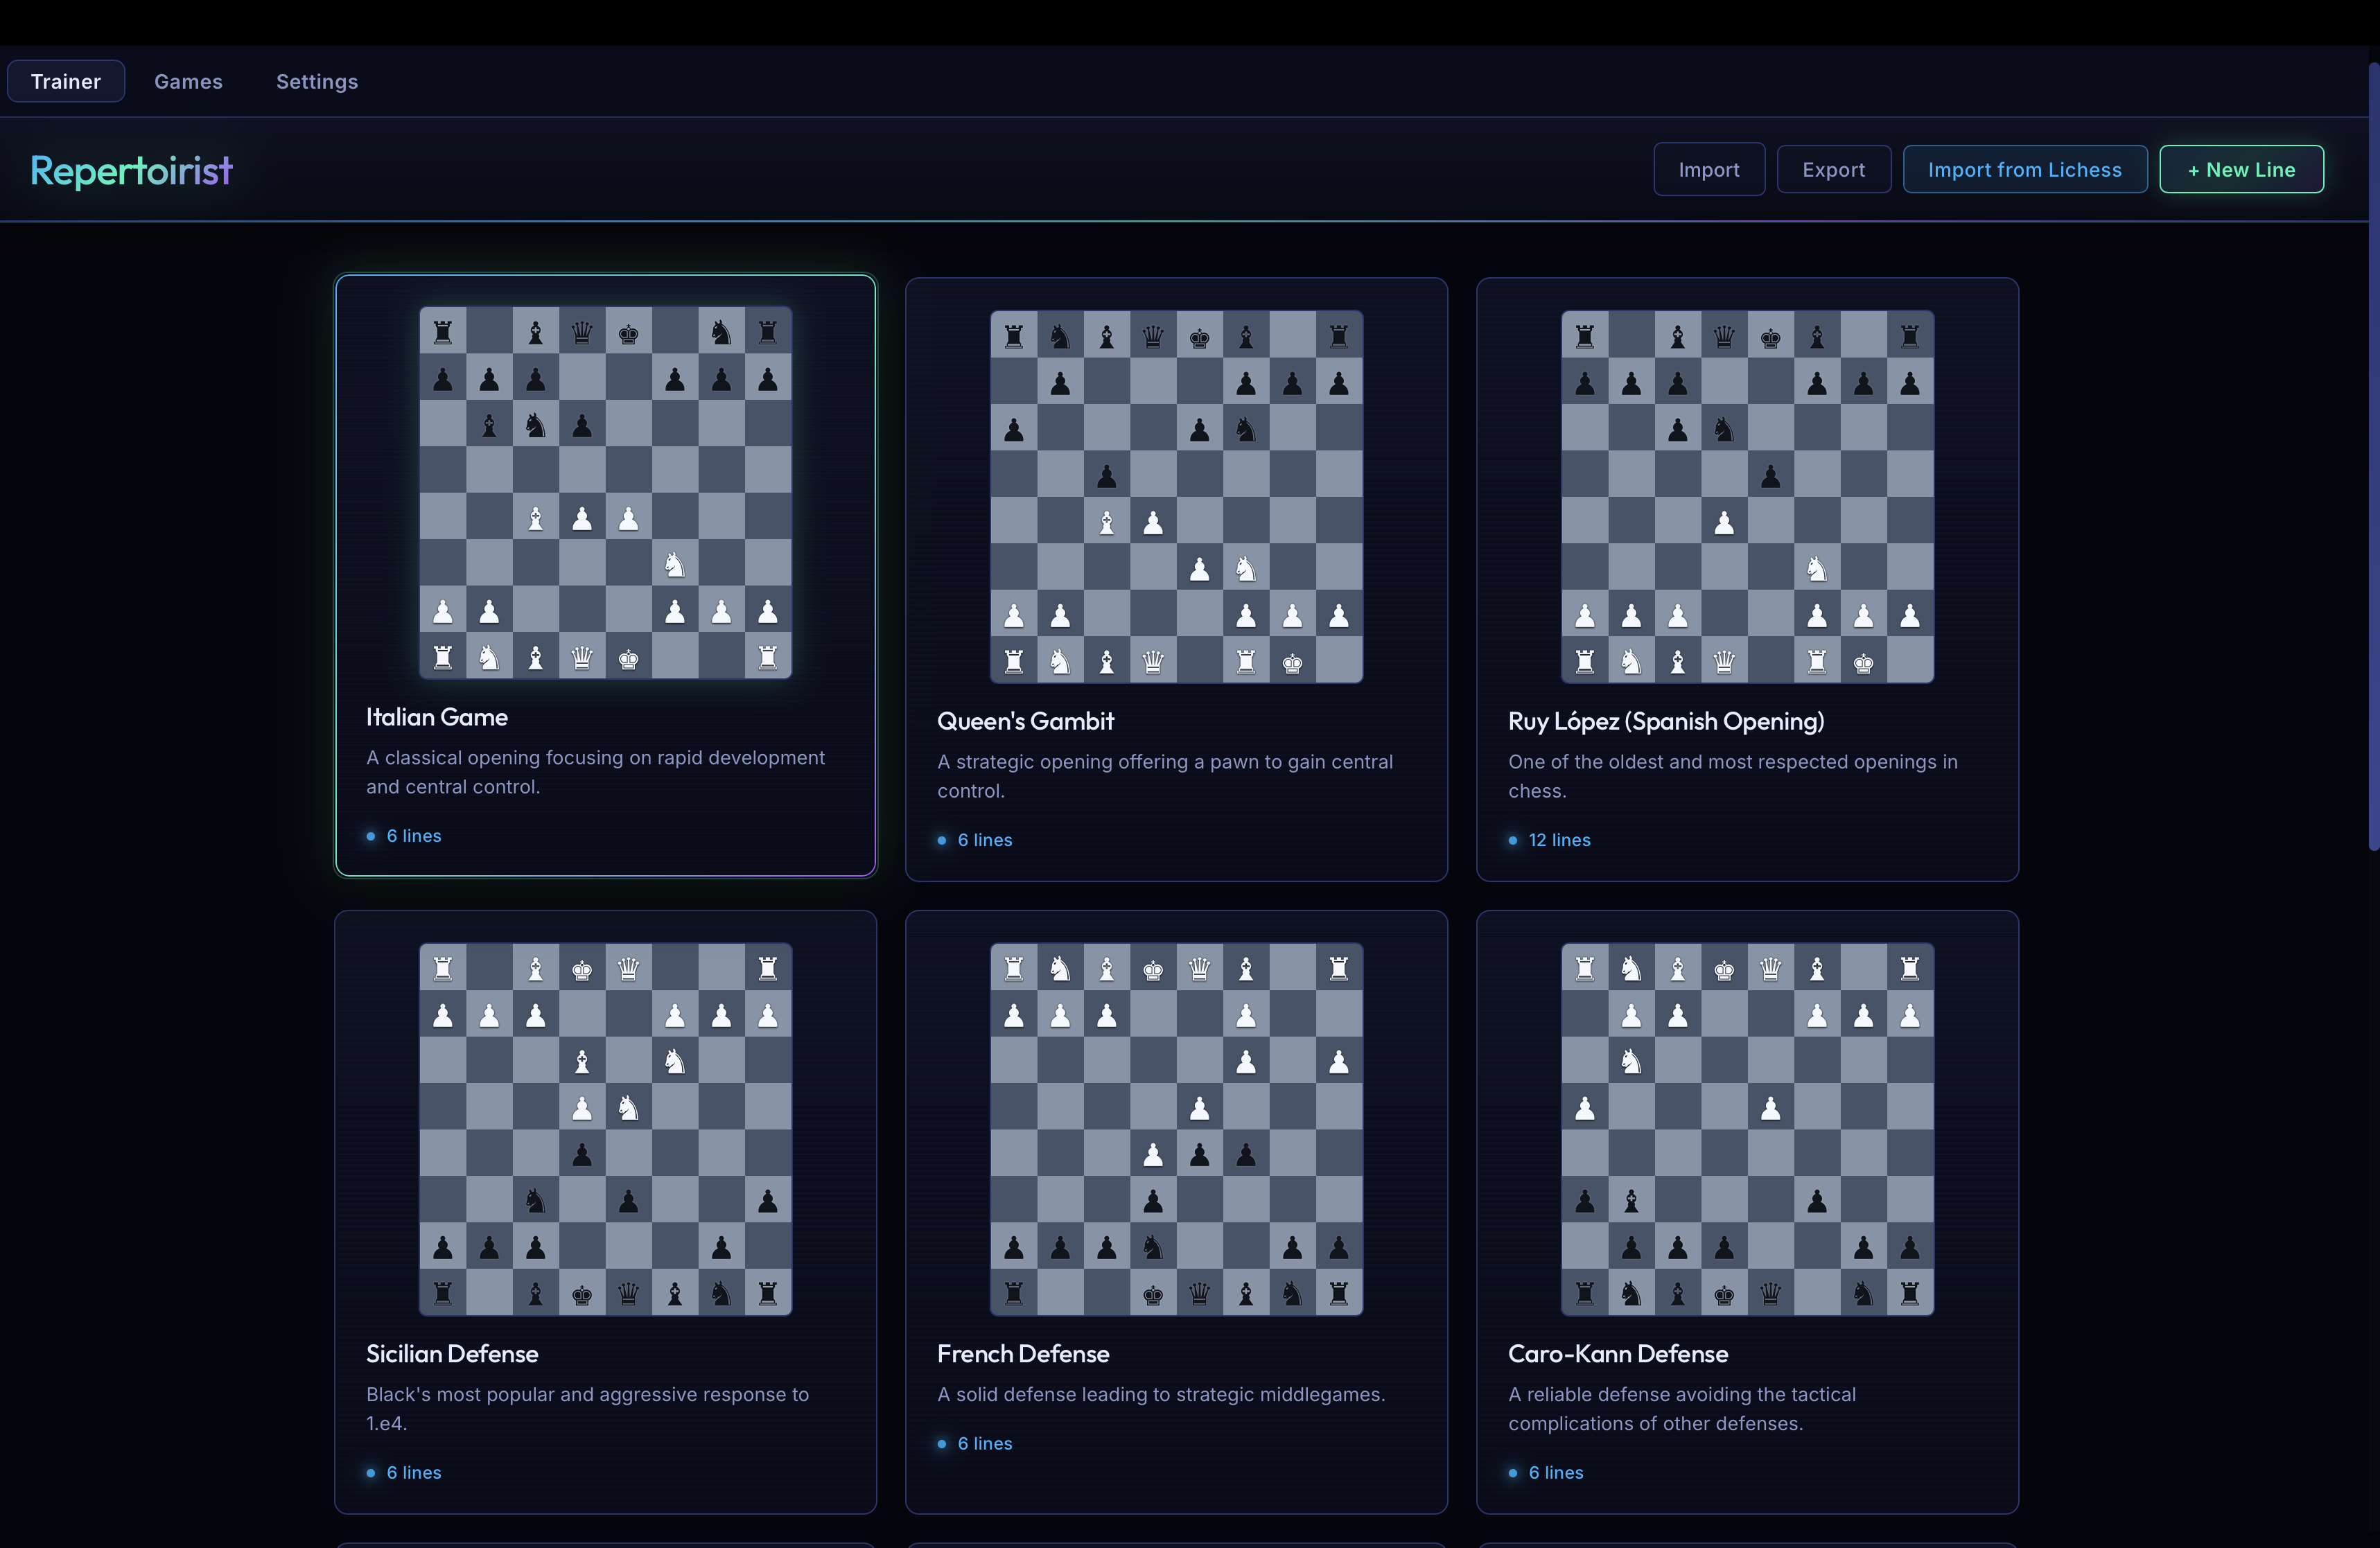Click the Italian Game card title
Image resolution: width=2380 pixels, height=1548 pixels.
click(437, 717)
